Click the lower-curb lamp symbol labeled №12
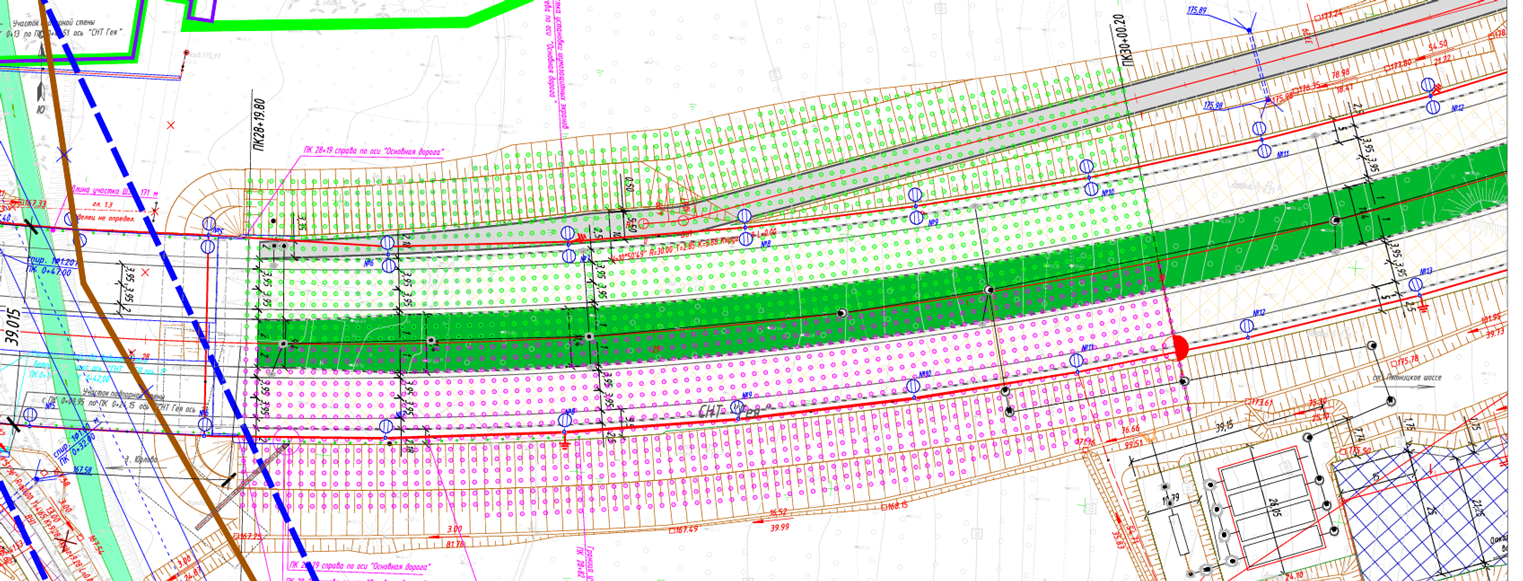1523x581 pixels. pyautogui.click(x=1246, y=325)
